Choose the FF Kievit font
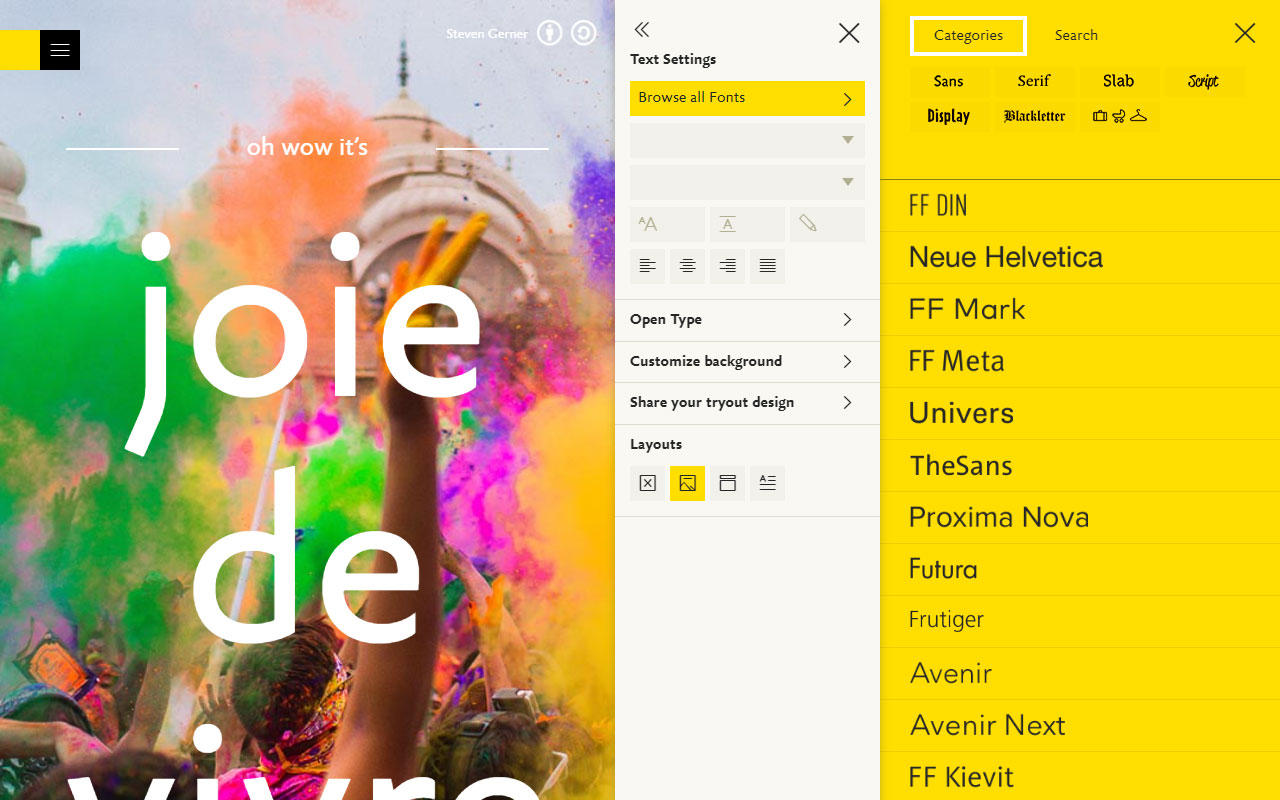 point(1080,777)
